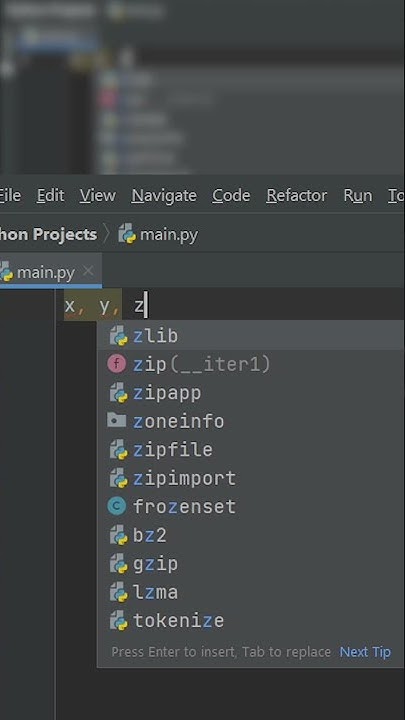Image resolution: width=405 pixels, height=720 pixels.
Task: Click the class icon beside frozenset
Action: click(117, 506)
